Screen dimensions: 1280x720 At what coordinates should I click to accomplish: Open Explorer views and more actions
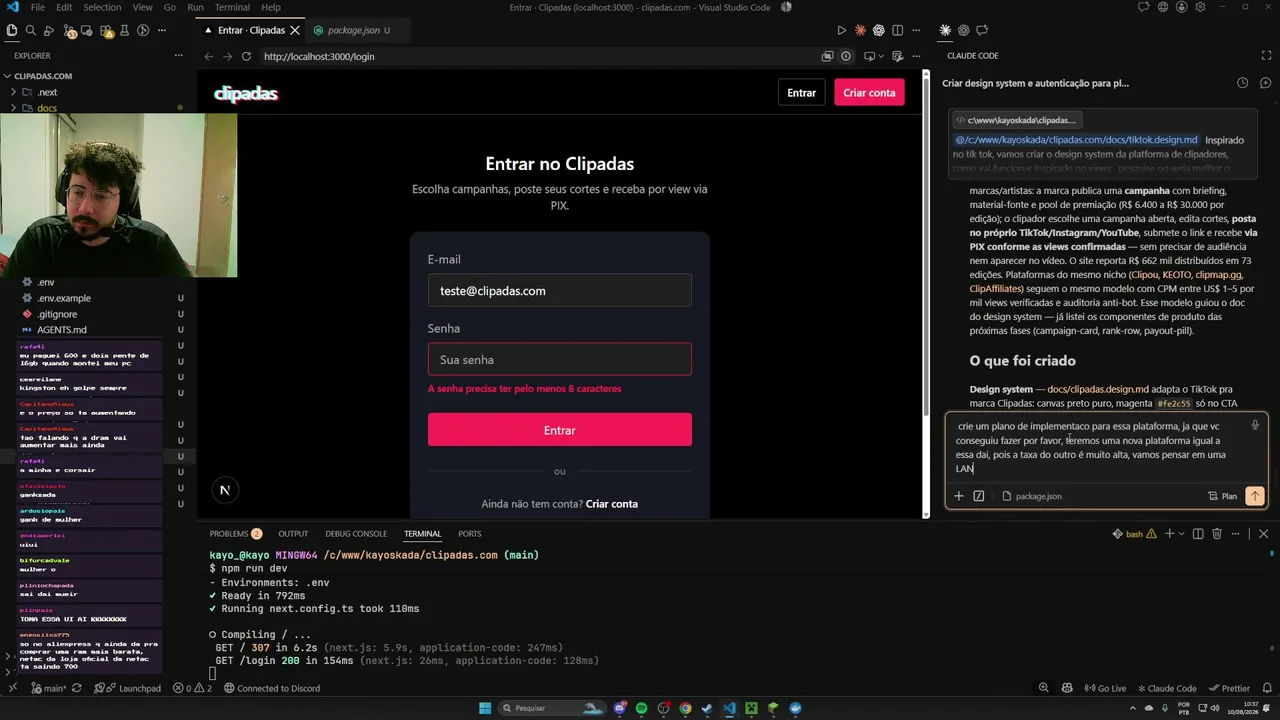coord(178,56)
